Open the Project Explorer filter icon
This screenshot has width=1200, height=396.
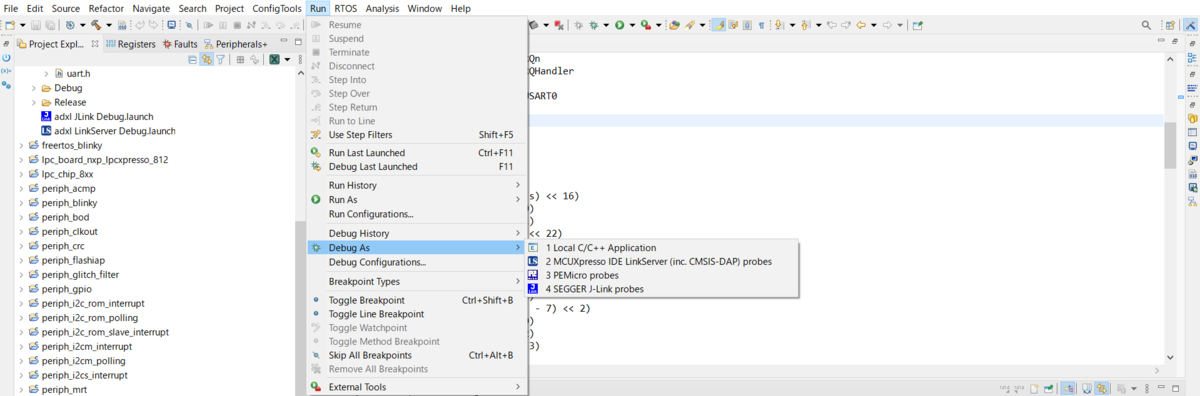[x=221, y=60]
